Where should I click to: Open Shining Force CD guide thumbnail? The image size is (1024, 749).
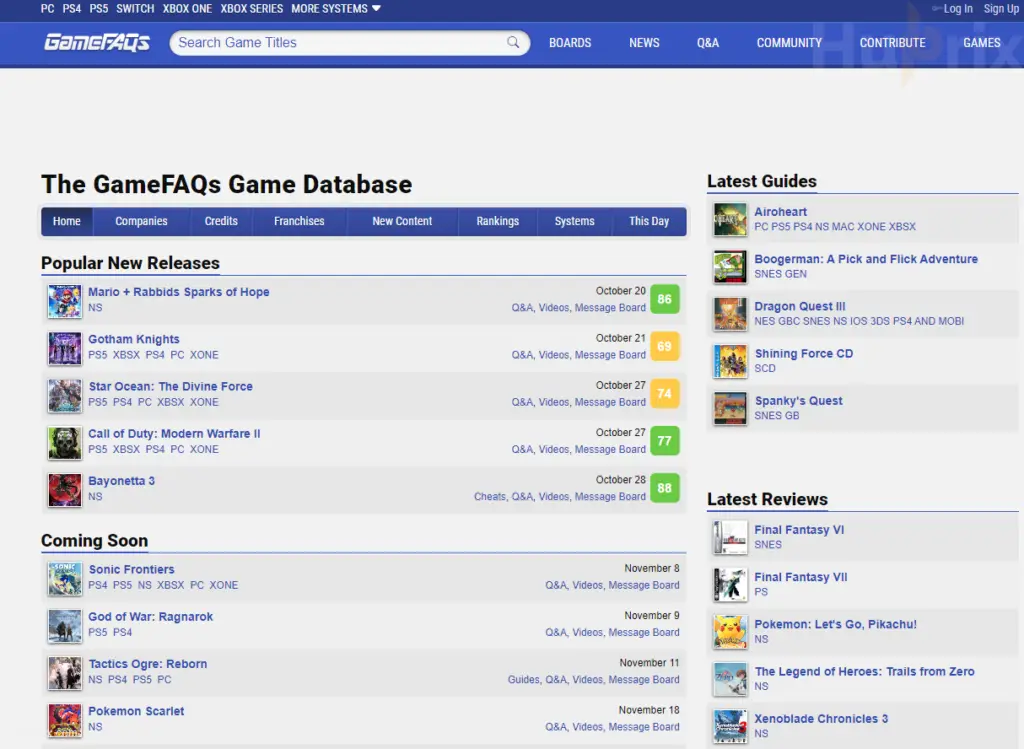click(x=729, y=361)
